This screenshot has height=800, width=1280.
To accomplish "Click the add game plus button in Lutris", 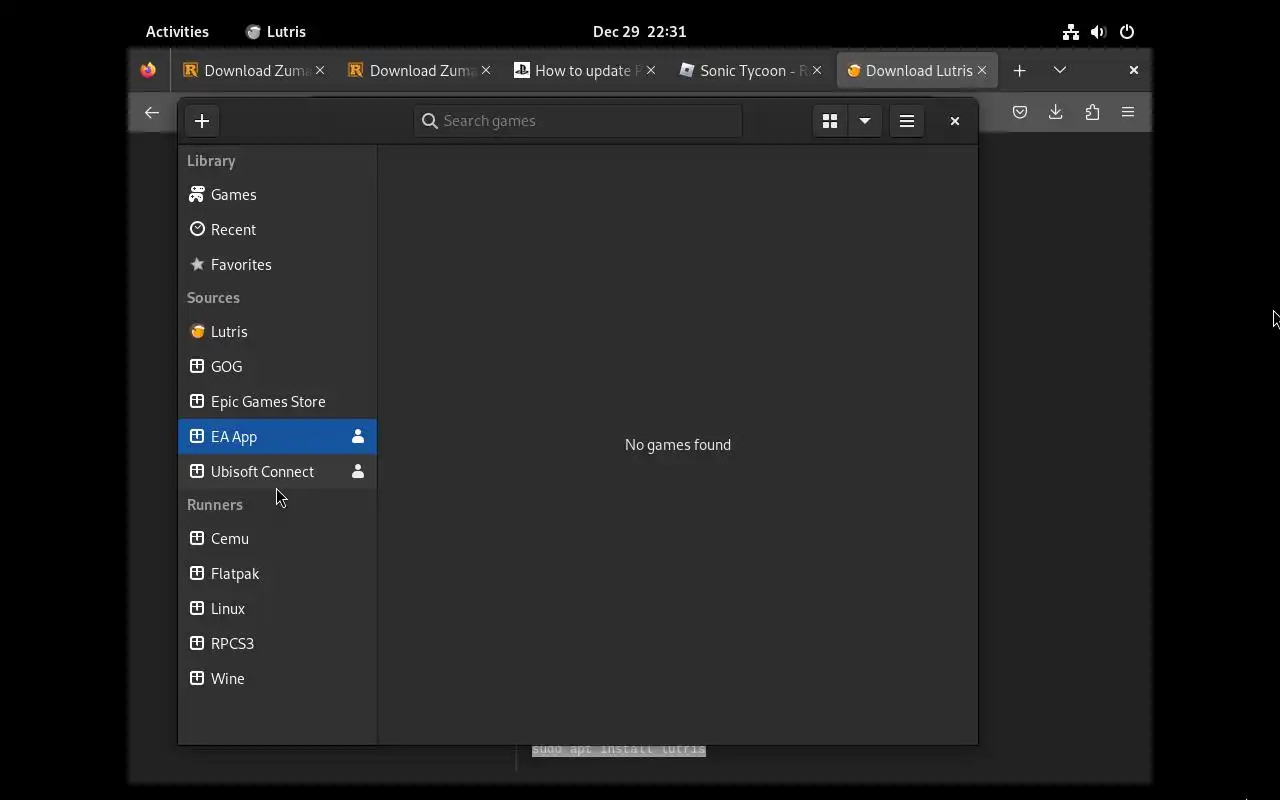I will point(202,121).
